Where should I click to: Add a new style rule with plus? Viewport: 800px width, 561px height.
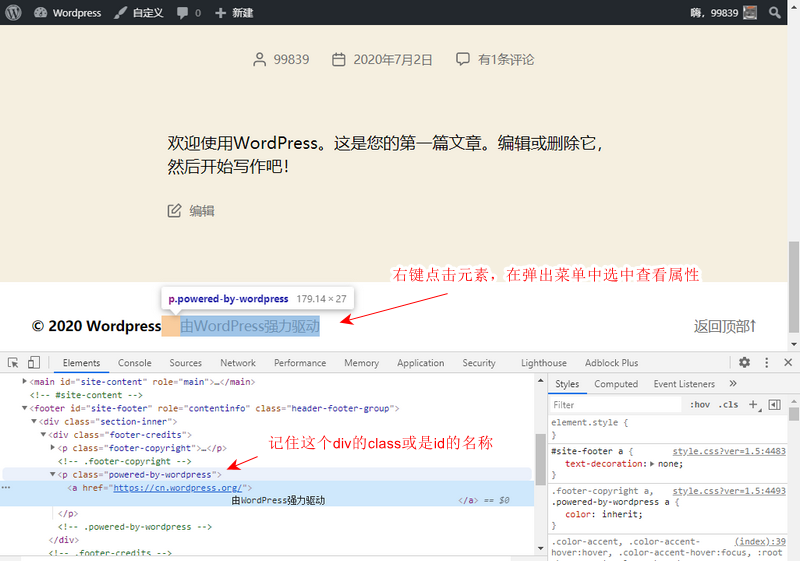point(754,404)
